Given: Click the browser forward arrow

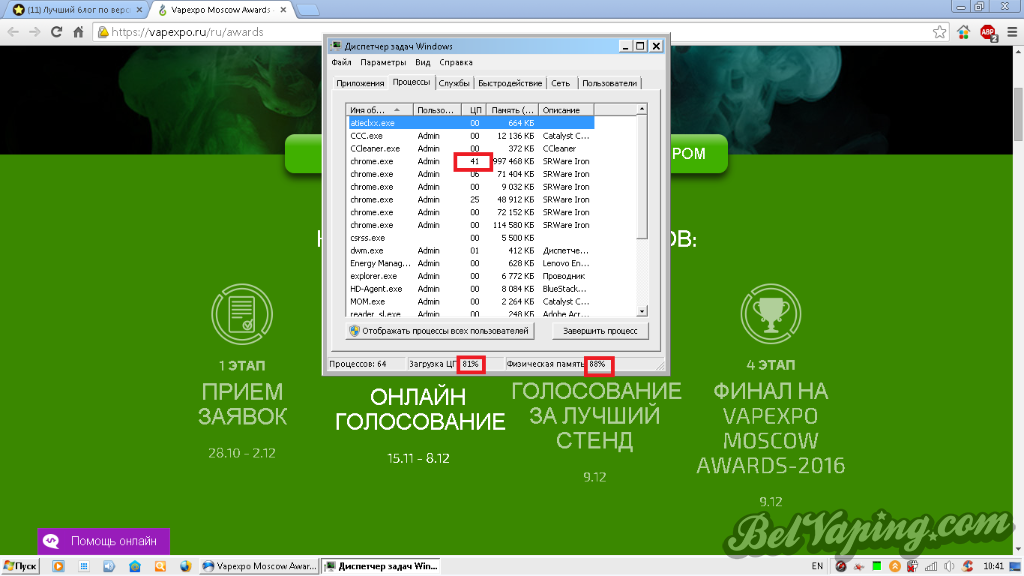Looking at the screenshot, I should click(35, 31).
